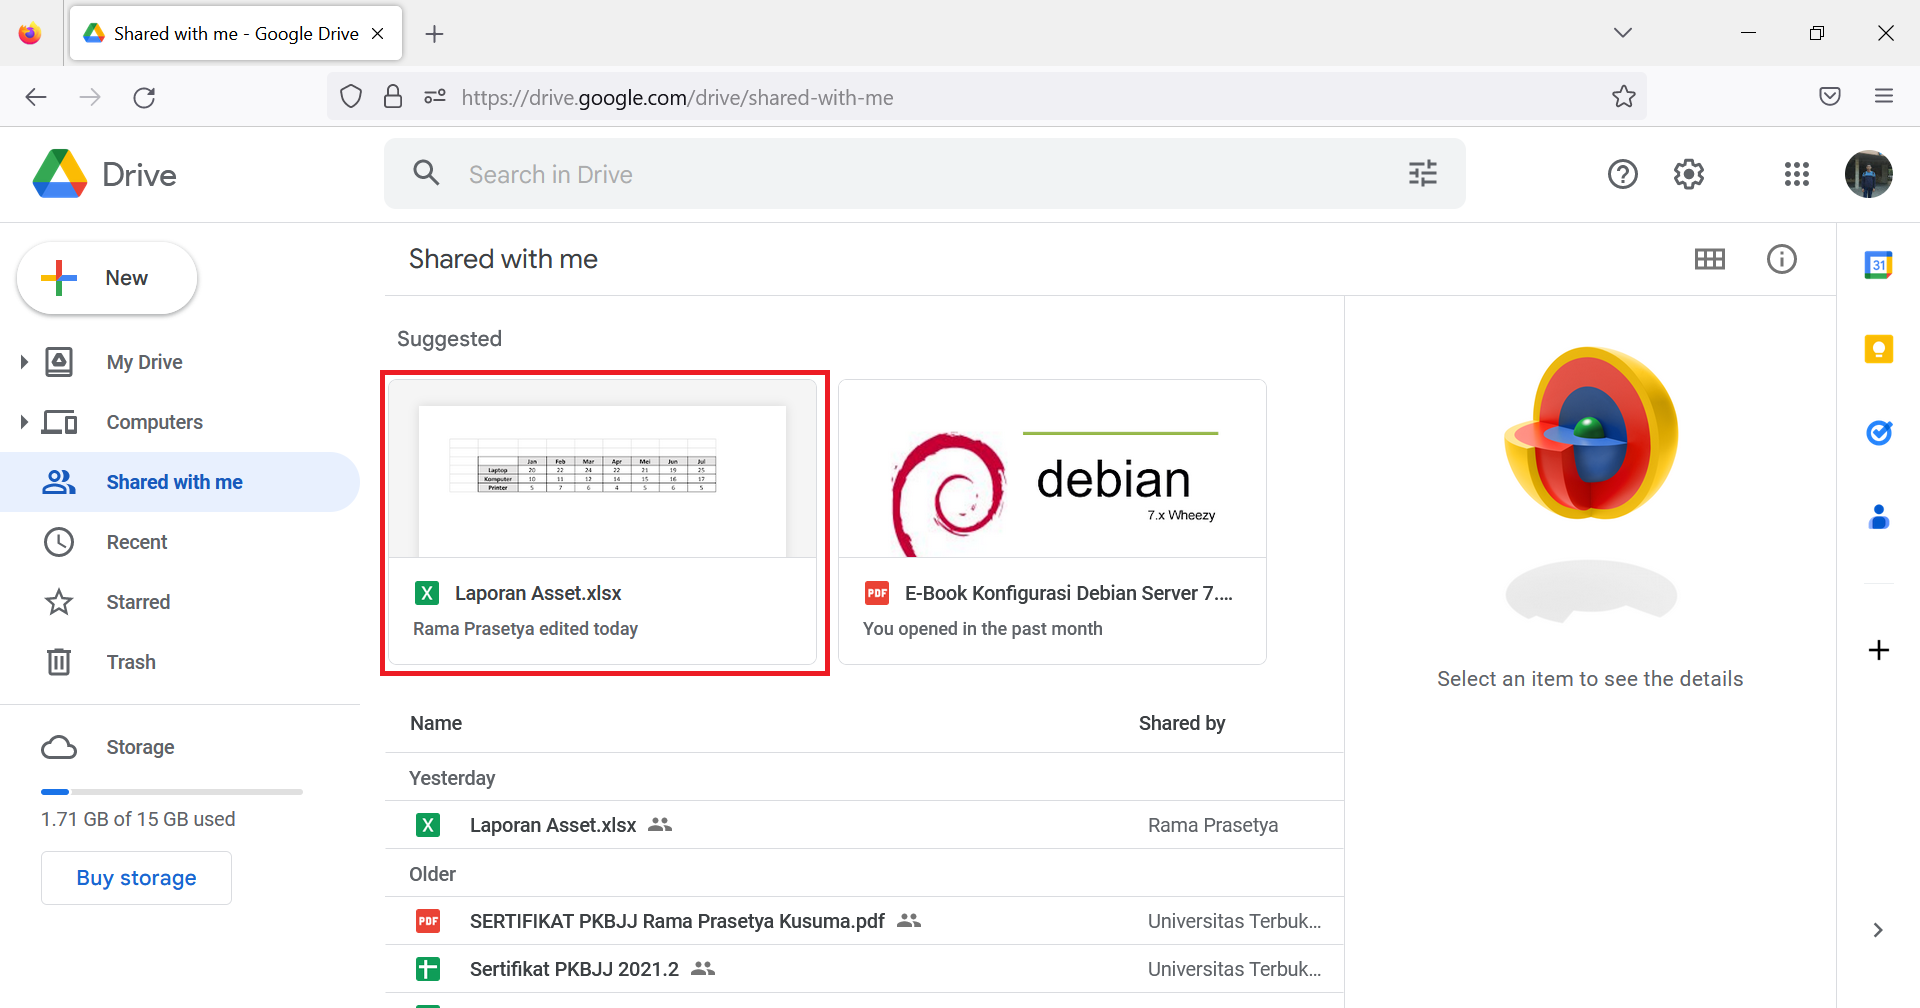Viewport: 1920px width, 1008px height.
Task: Open the Google account avatar
Action: click(1869, 174)
